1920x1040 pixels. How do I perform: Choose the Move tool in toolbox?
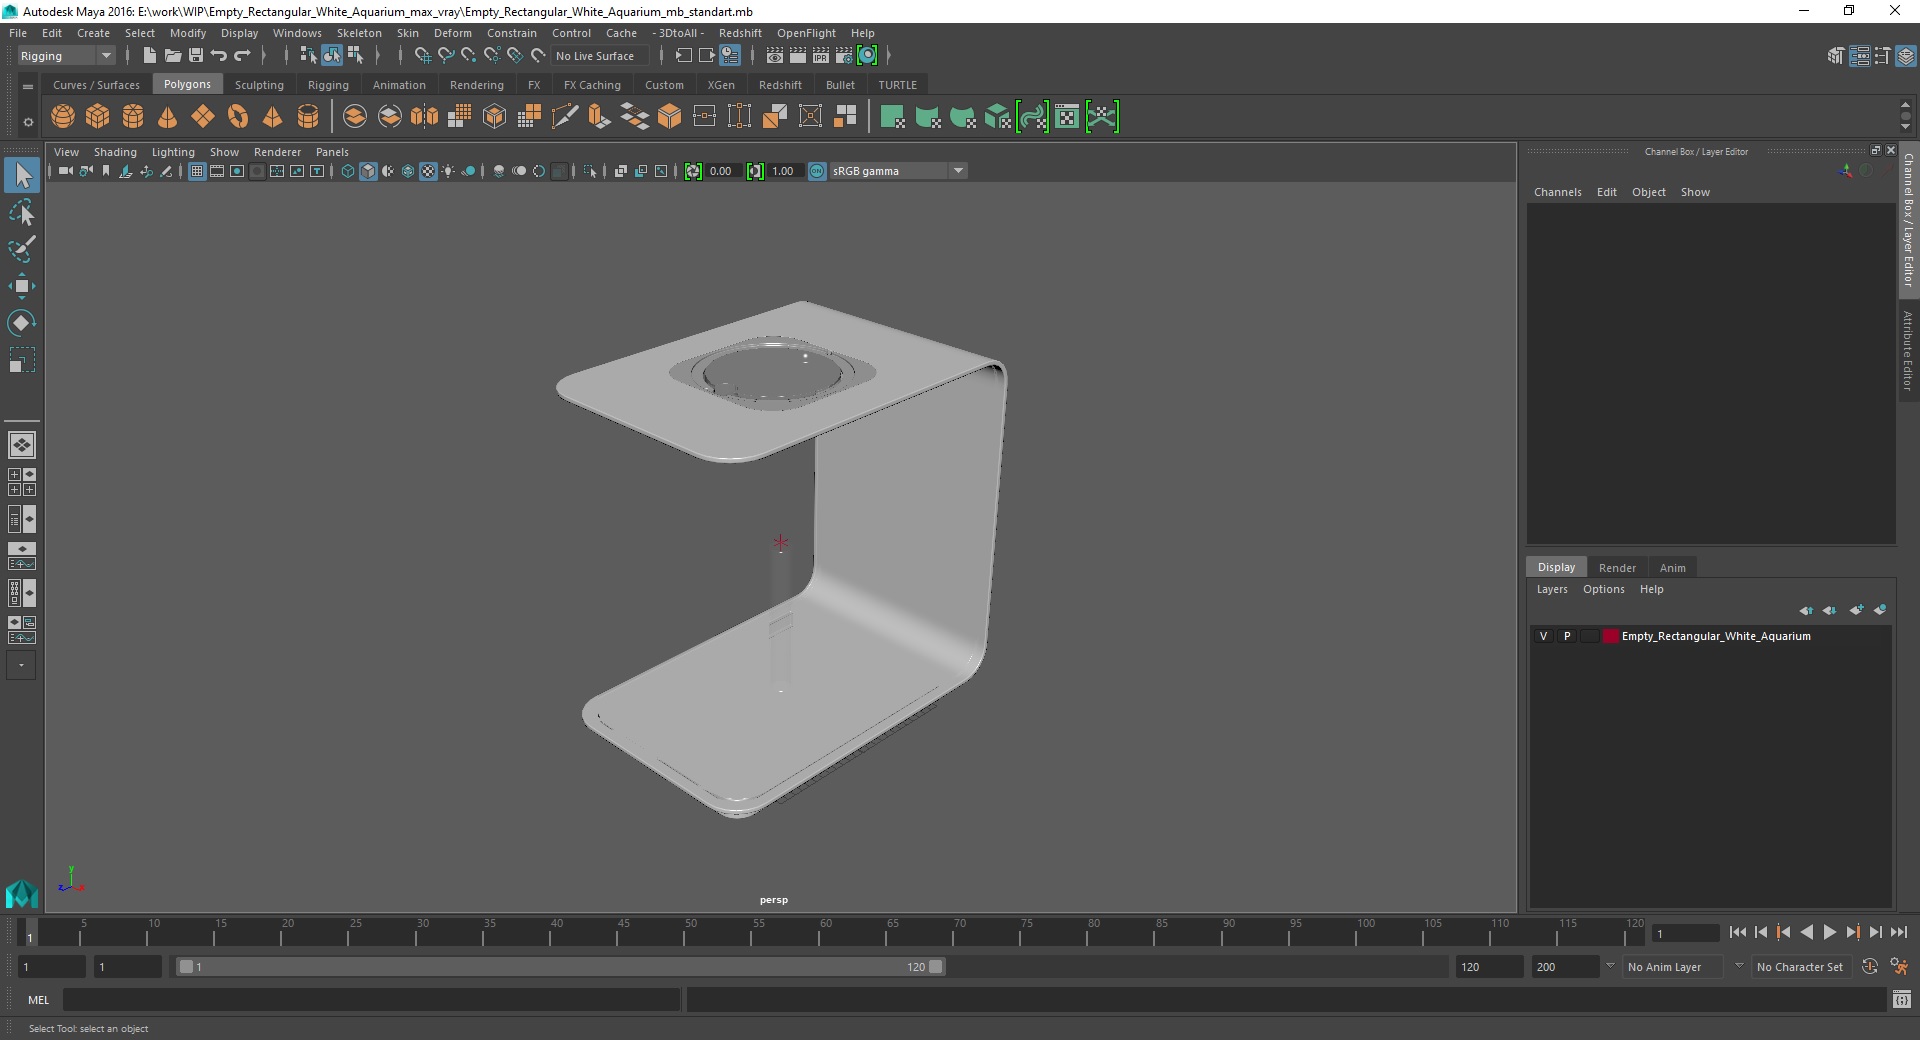pos(22,286)
